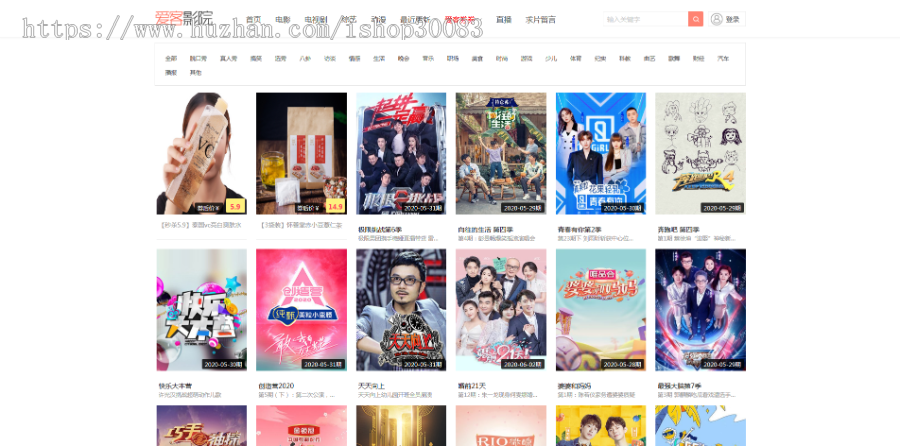Viewport: 900px width, 446px height.
Task: Click the 5.9 price tag
Action: point(235,206)
